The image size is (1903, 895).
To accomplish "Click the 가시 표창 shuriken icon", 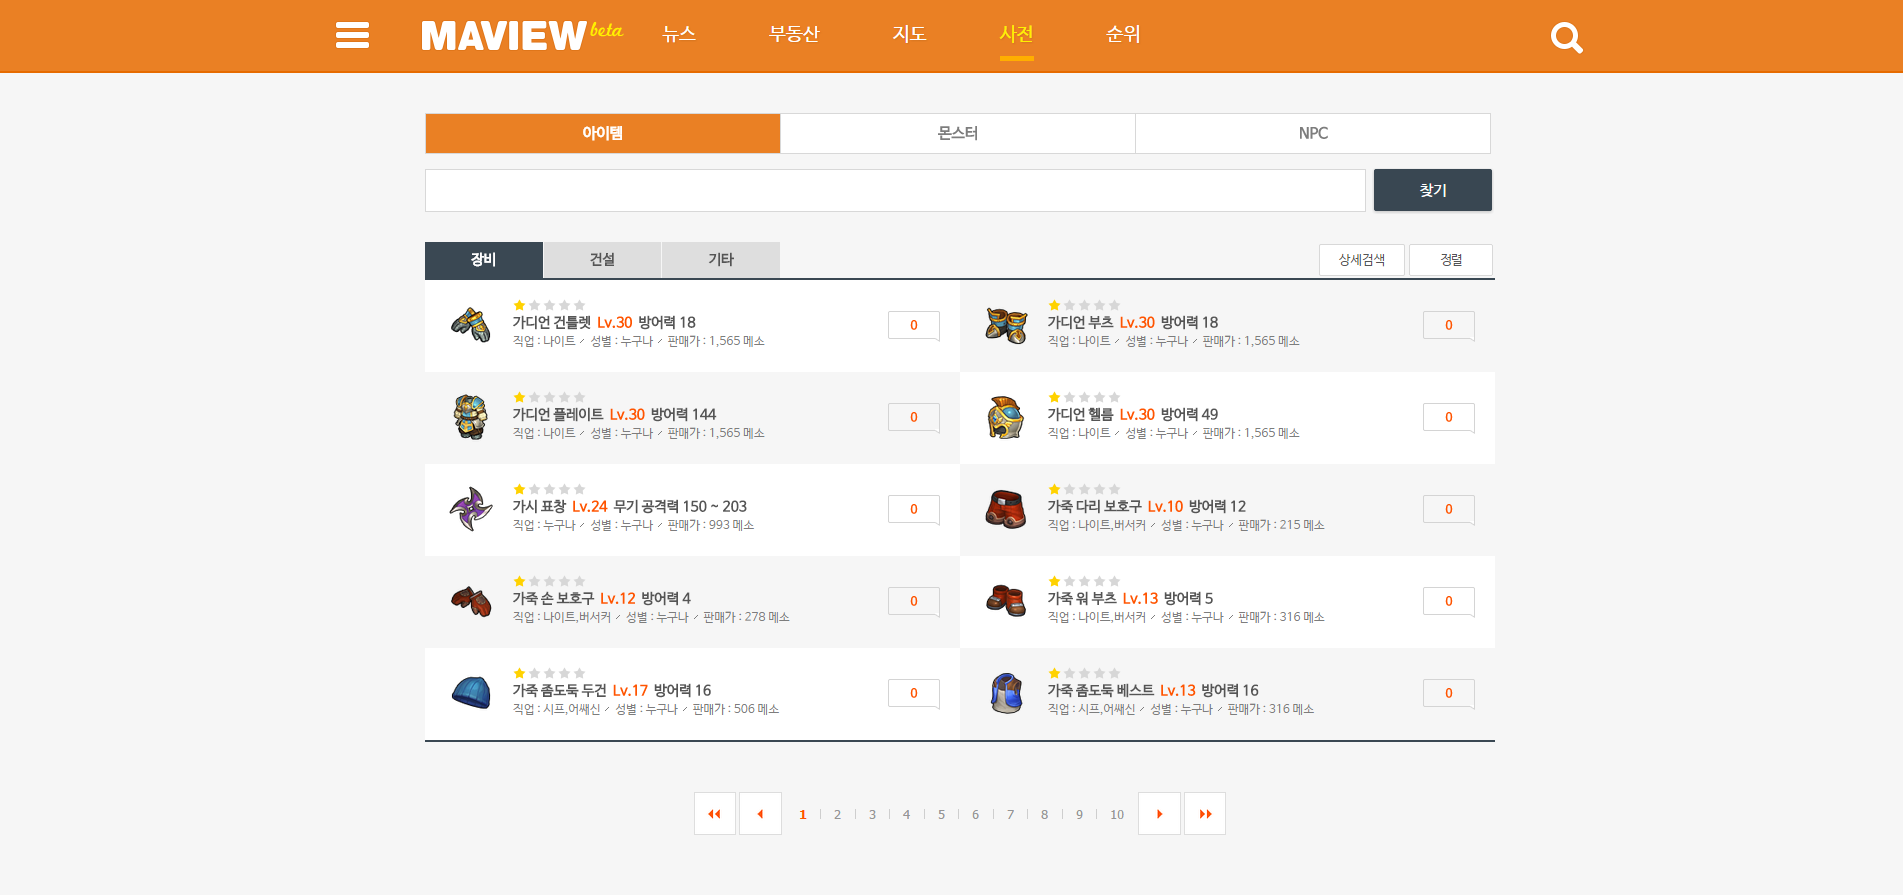I will (x=470, y=509).
